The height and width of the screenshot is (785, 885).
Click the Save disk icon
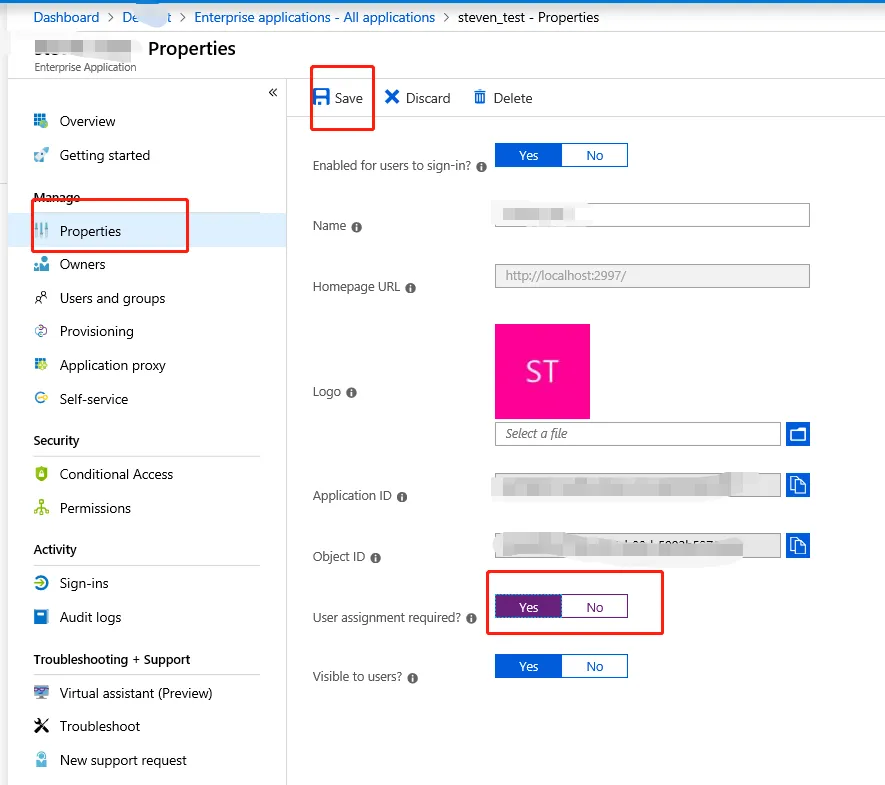click(321, 97)
